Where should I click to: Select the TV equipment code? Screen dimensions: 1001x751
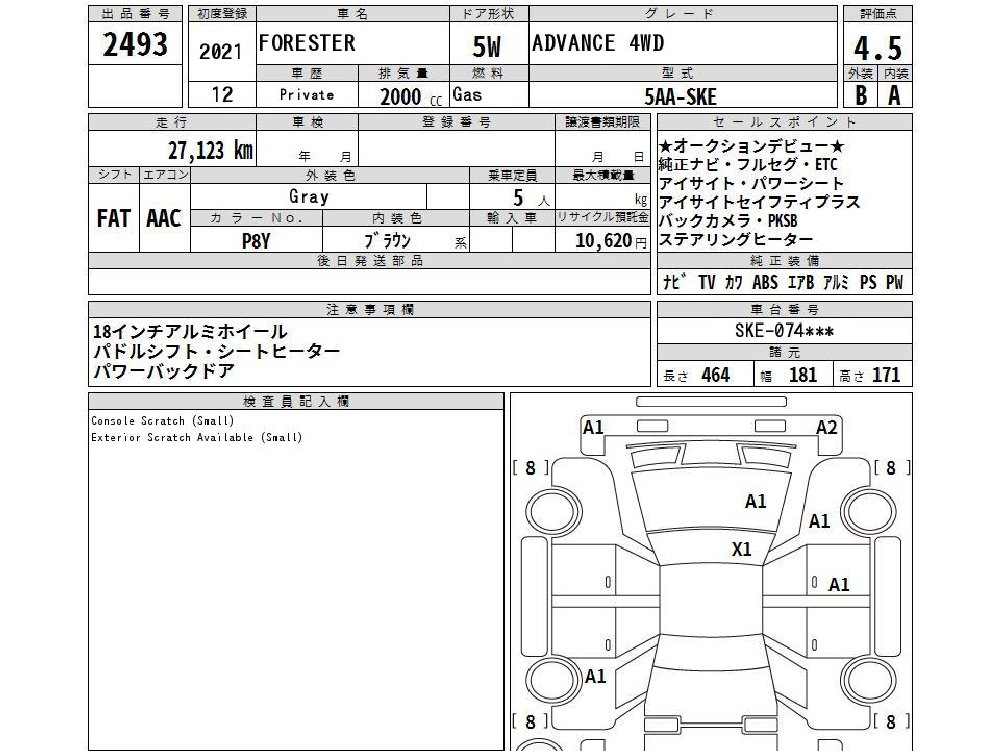tap(707, 282)
